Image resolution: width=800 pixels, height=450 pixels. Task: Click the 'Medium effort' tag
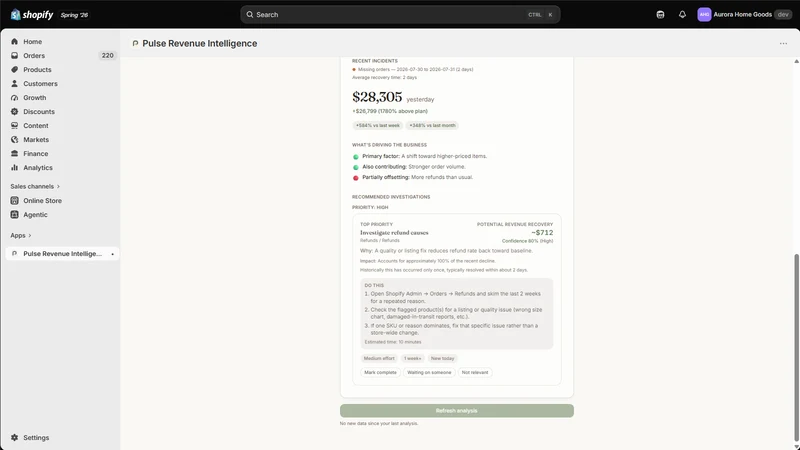click(x=379, y=358)
